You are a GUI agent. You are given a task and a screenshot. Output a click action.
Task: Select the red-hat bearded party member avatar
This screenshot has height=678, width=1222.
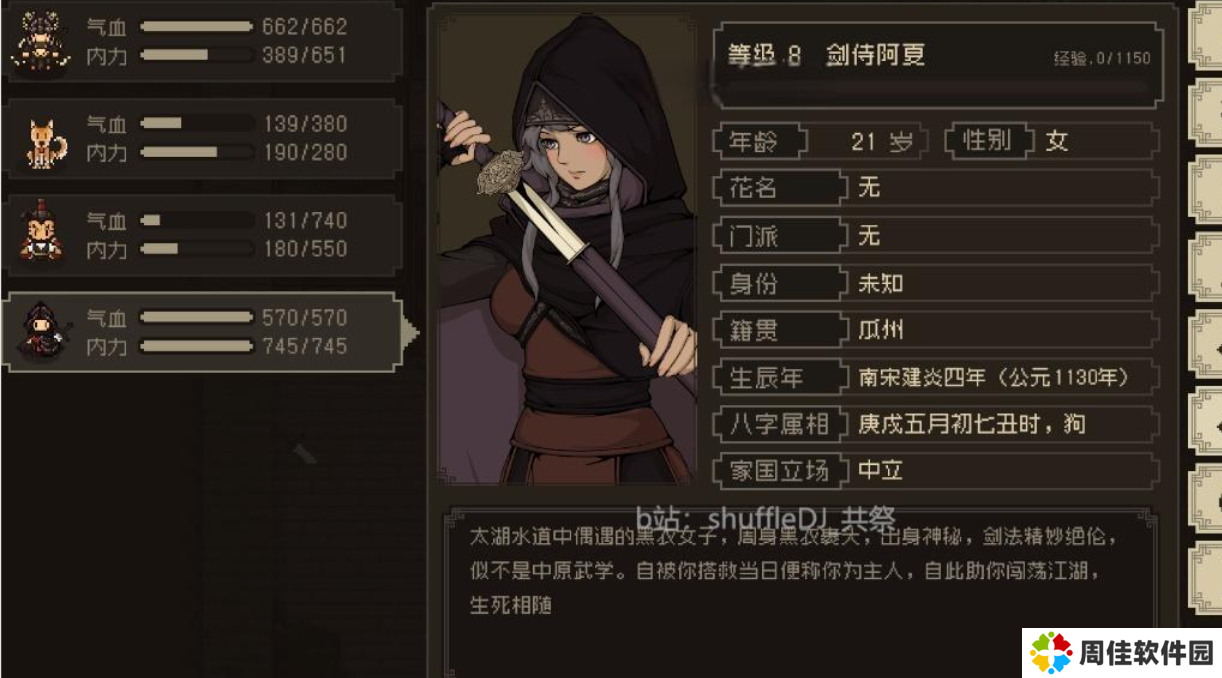(x=41, y=232)
